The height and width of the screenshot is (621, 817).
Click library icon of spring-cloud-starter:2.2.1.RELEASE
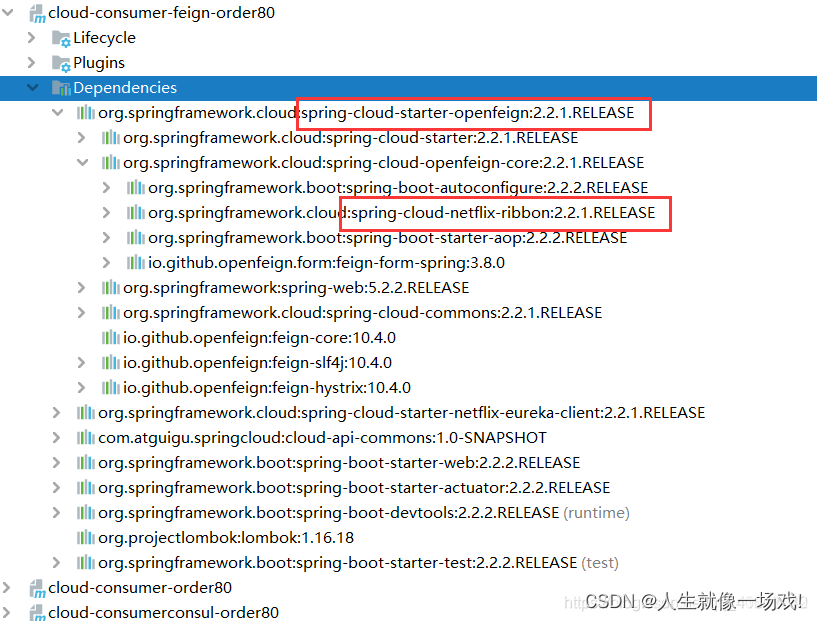110,138
